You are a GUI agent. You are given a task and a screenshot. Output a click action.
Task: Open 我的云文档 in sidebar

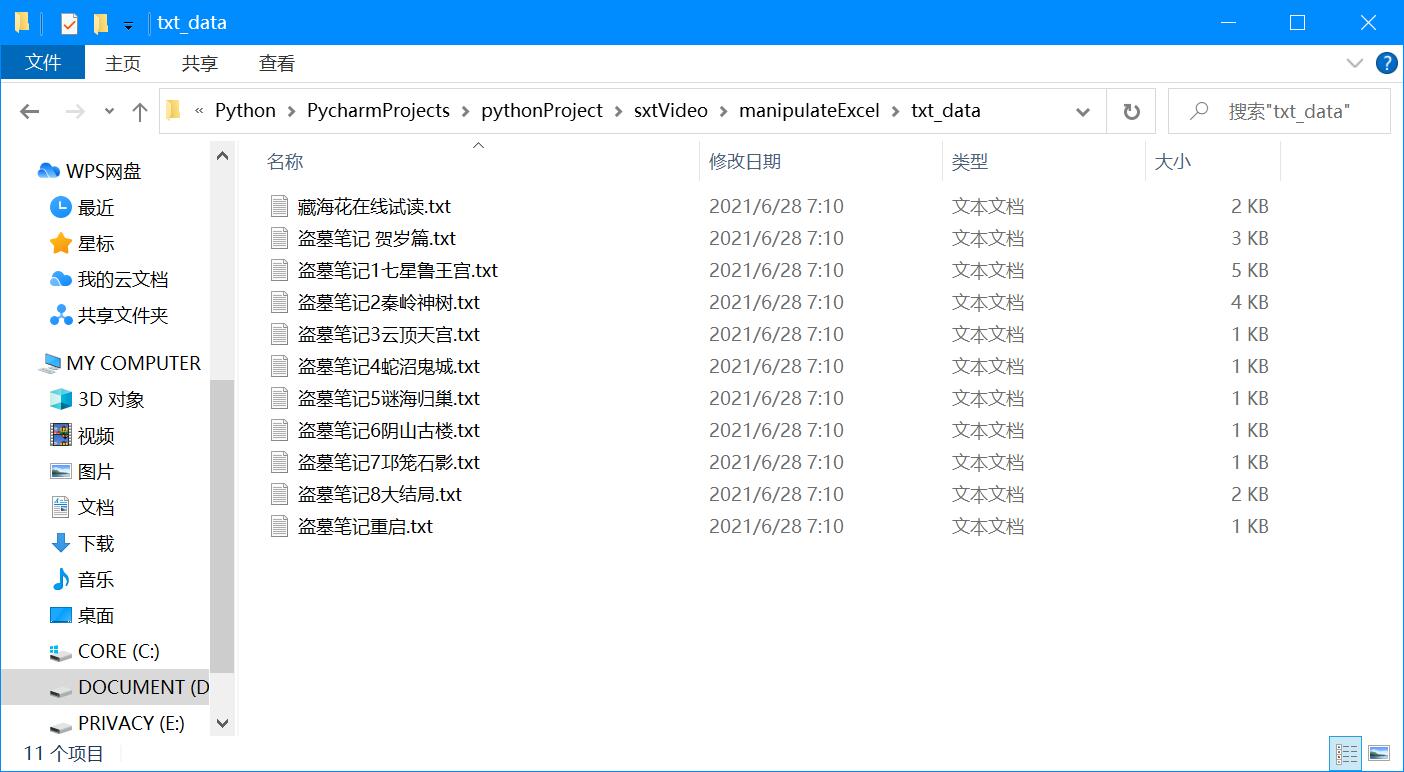tap(123, 279)
